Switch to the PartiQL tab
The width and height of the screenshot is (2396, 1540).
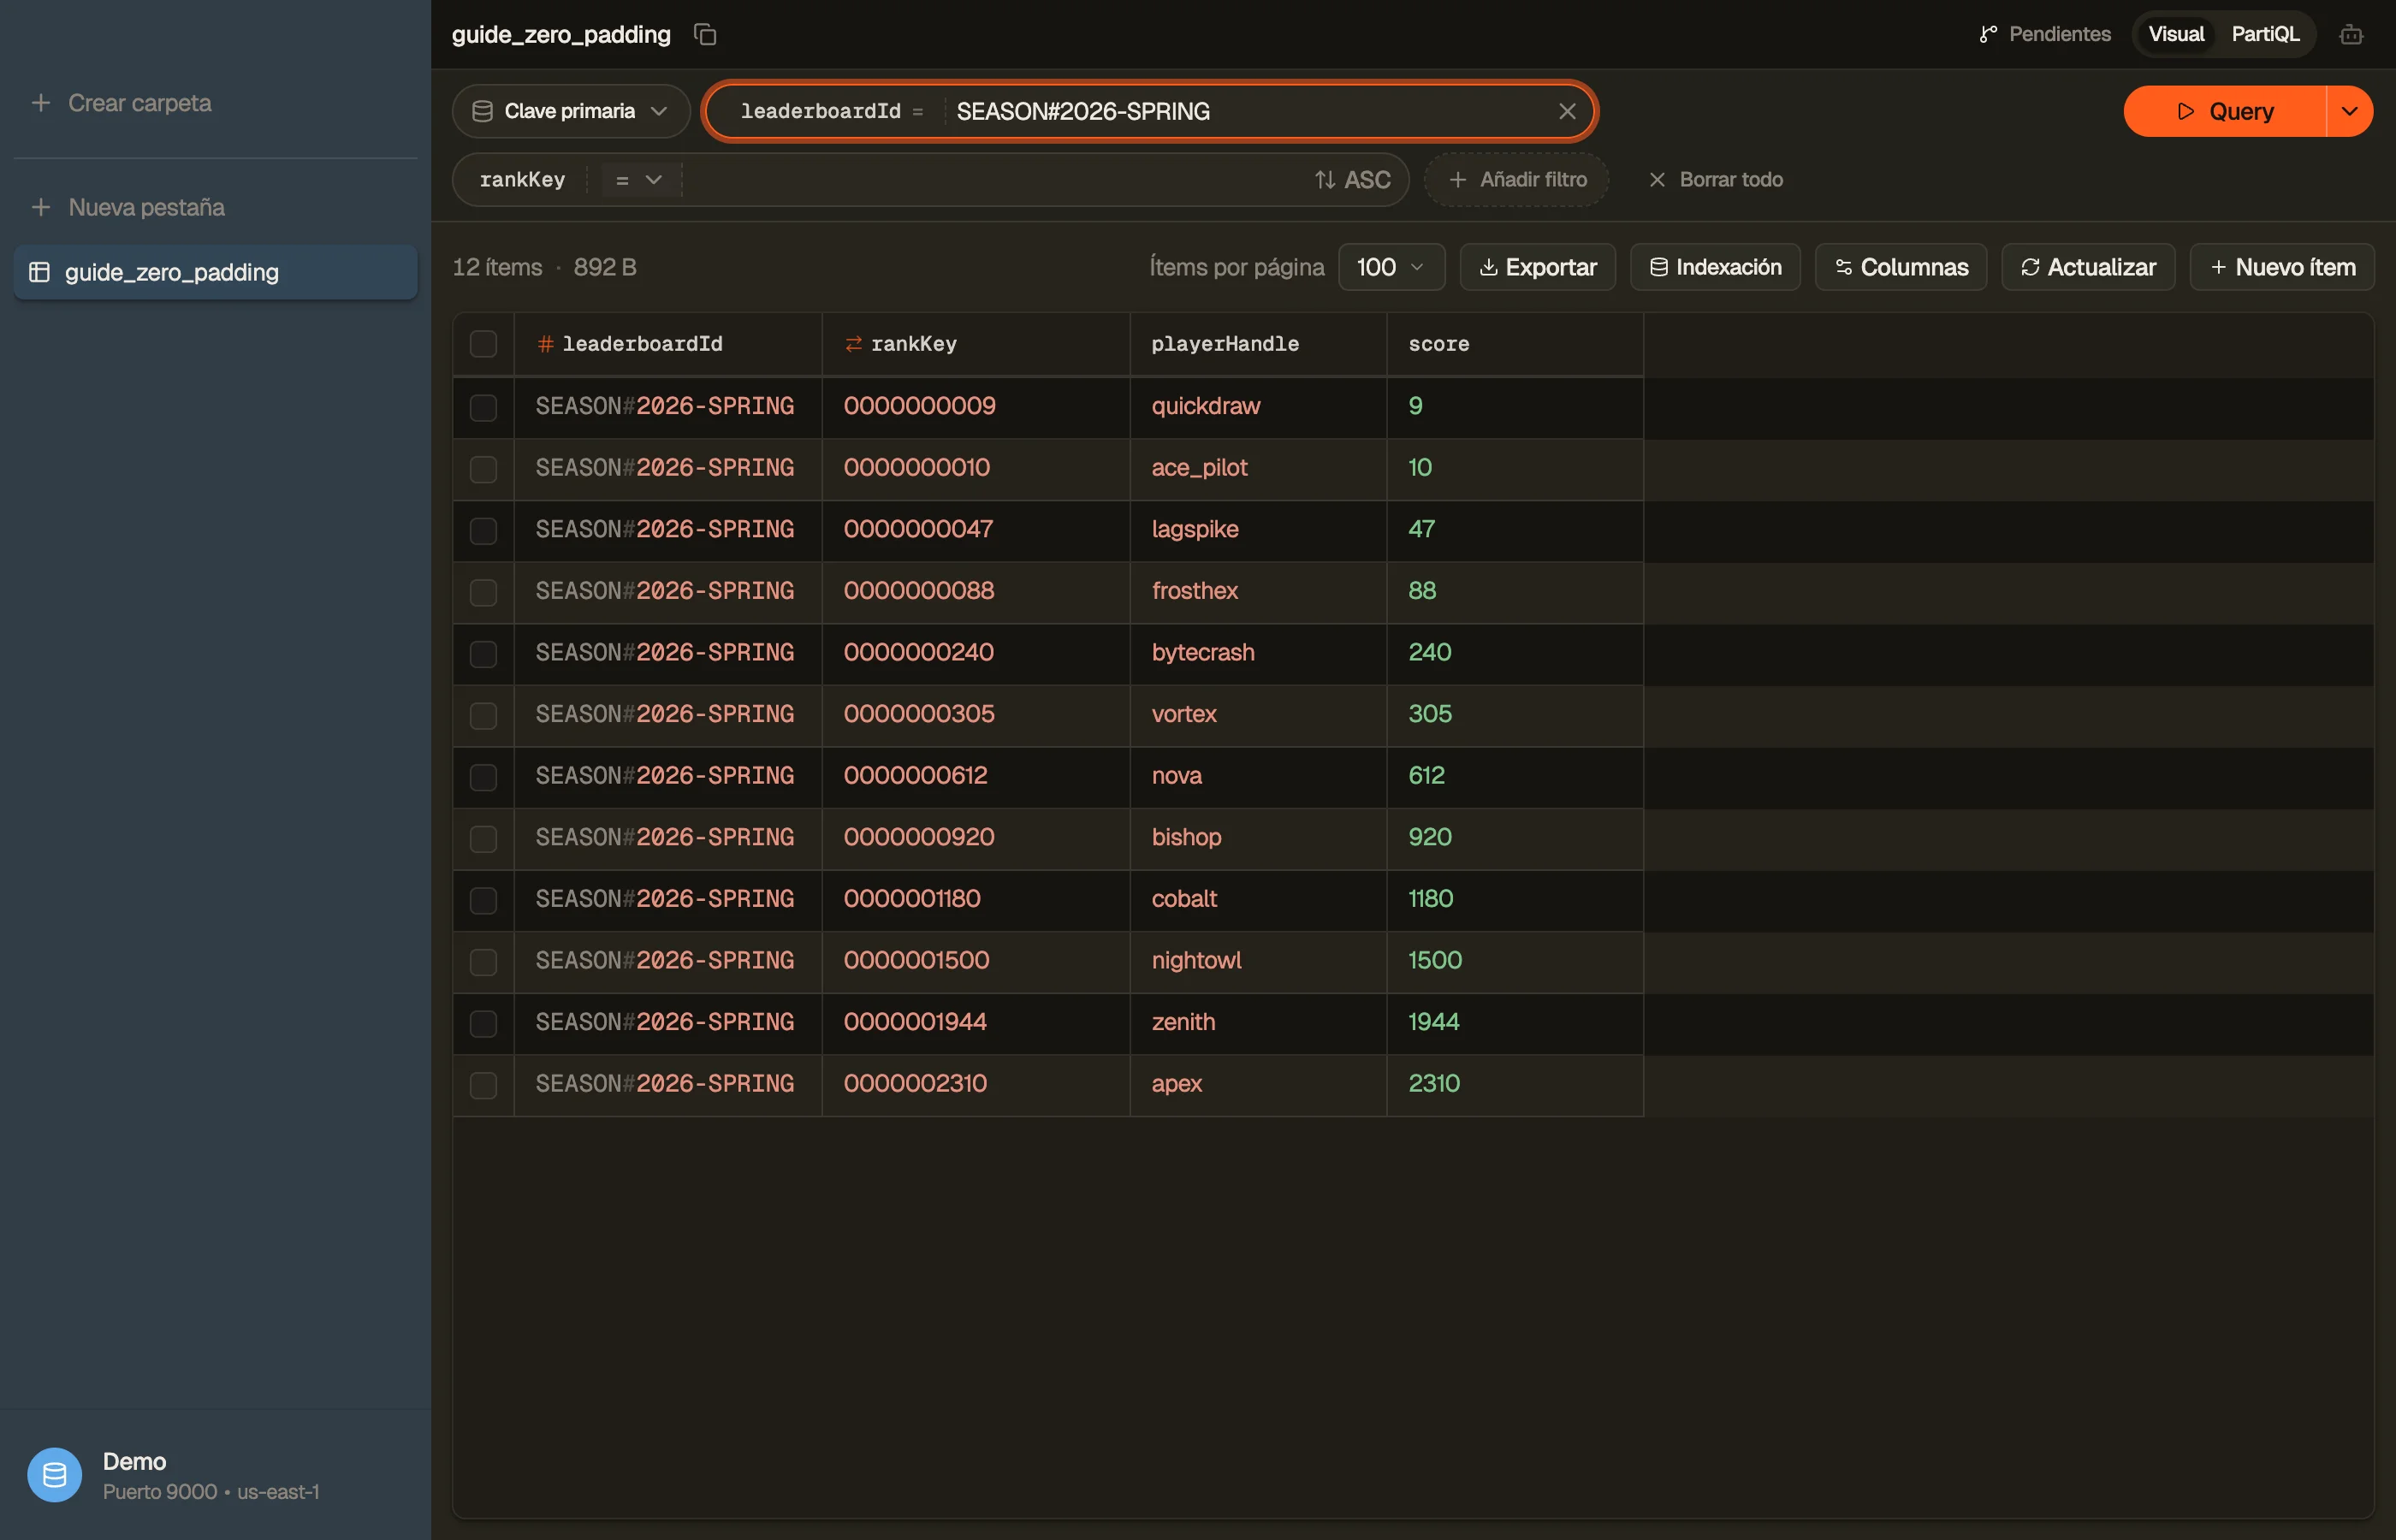pyautogui.click(x=2265, y=34)
